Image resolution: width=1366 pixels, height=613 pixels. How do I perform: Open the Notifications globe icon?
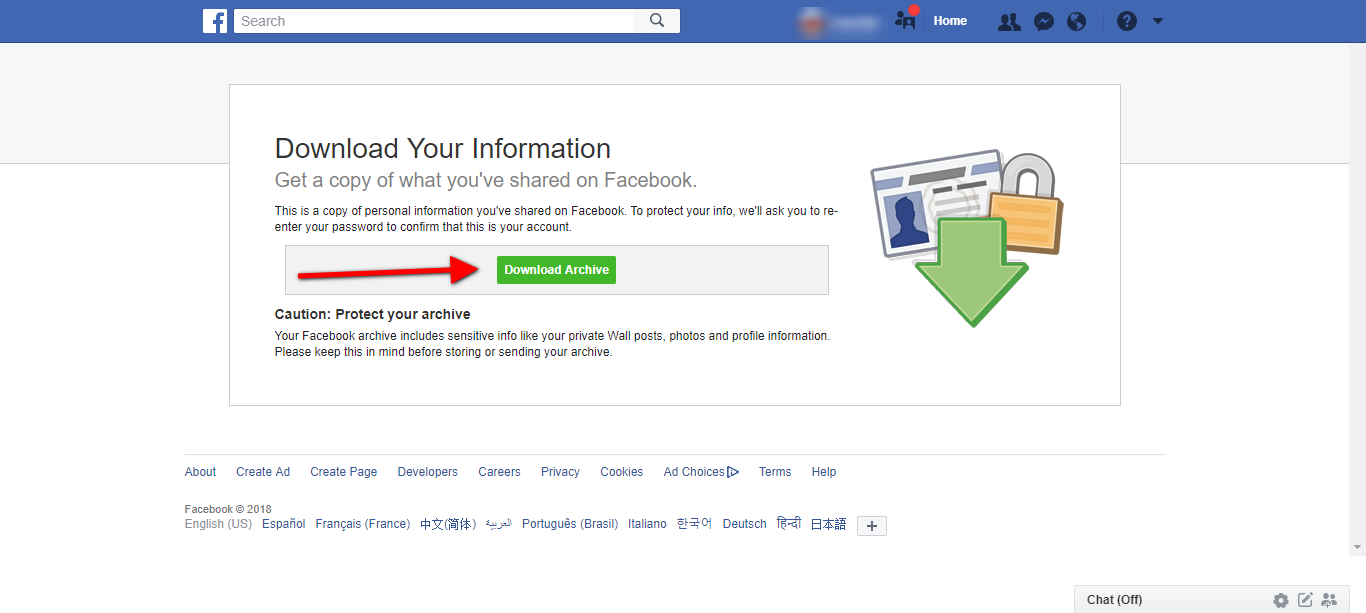tap(1077, 21)
